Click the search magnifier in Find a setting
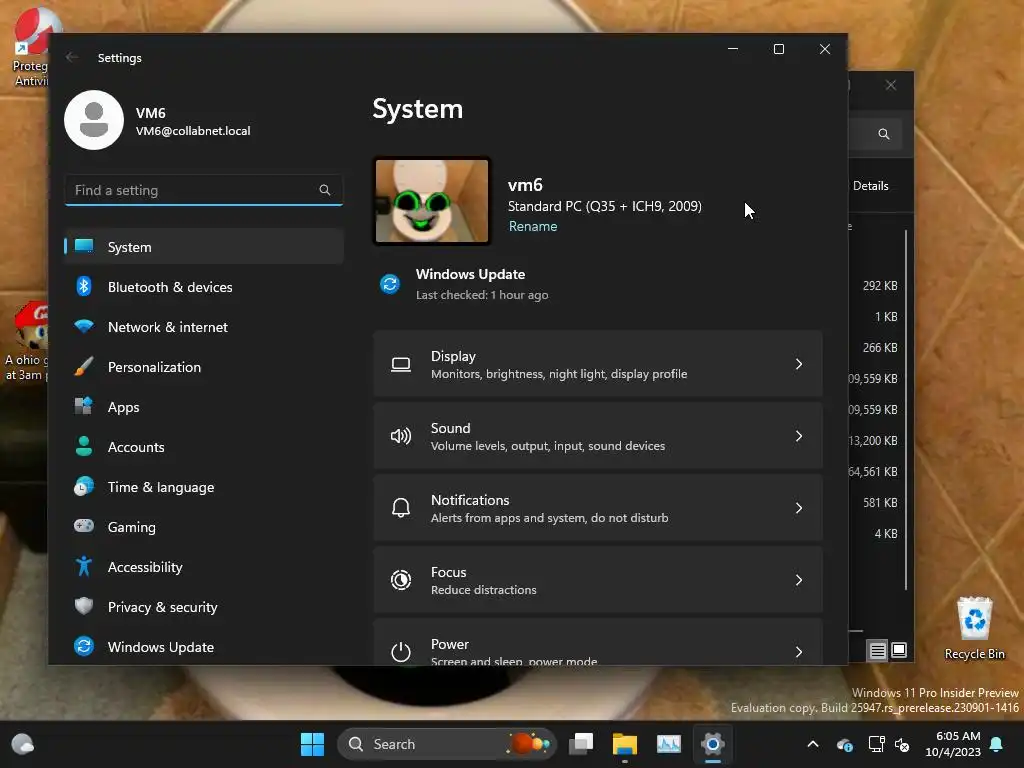The width and height of the screenshot is (1024, 768). pyautogui.click(x=325, y=190)
